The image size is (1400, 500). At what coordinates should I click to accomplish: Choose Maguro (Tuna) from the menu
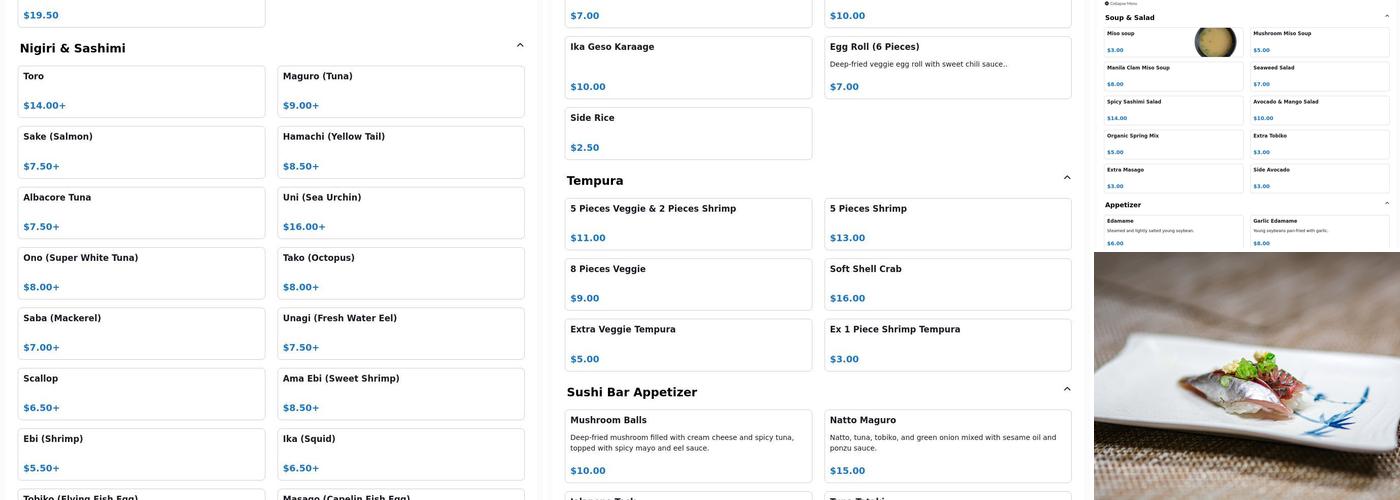point(400,91)
